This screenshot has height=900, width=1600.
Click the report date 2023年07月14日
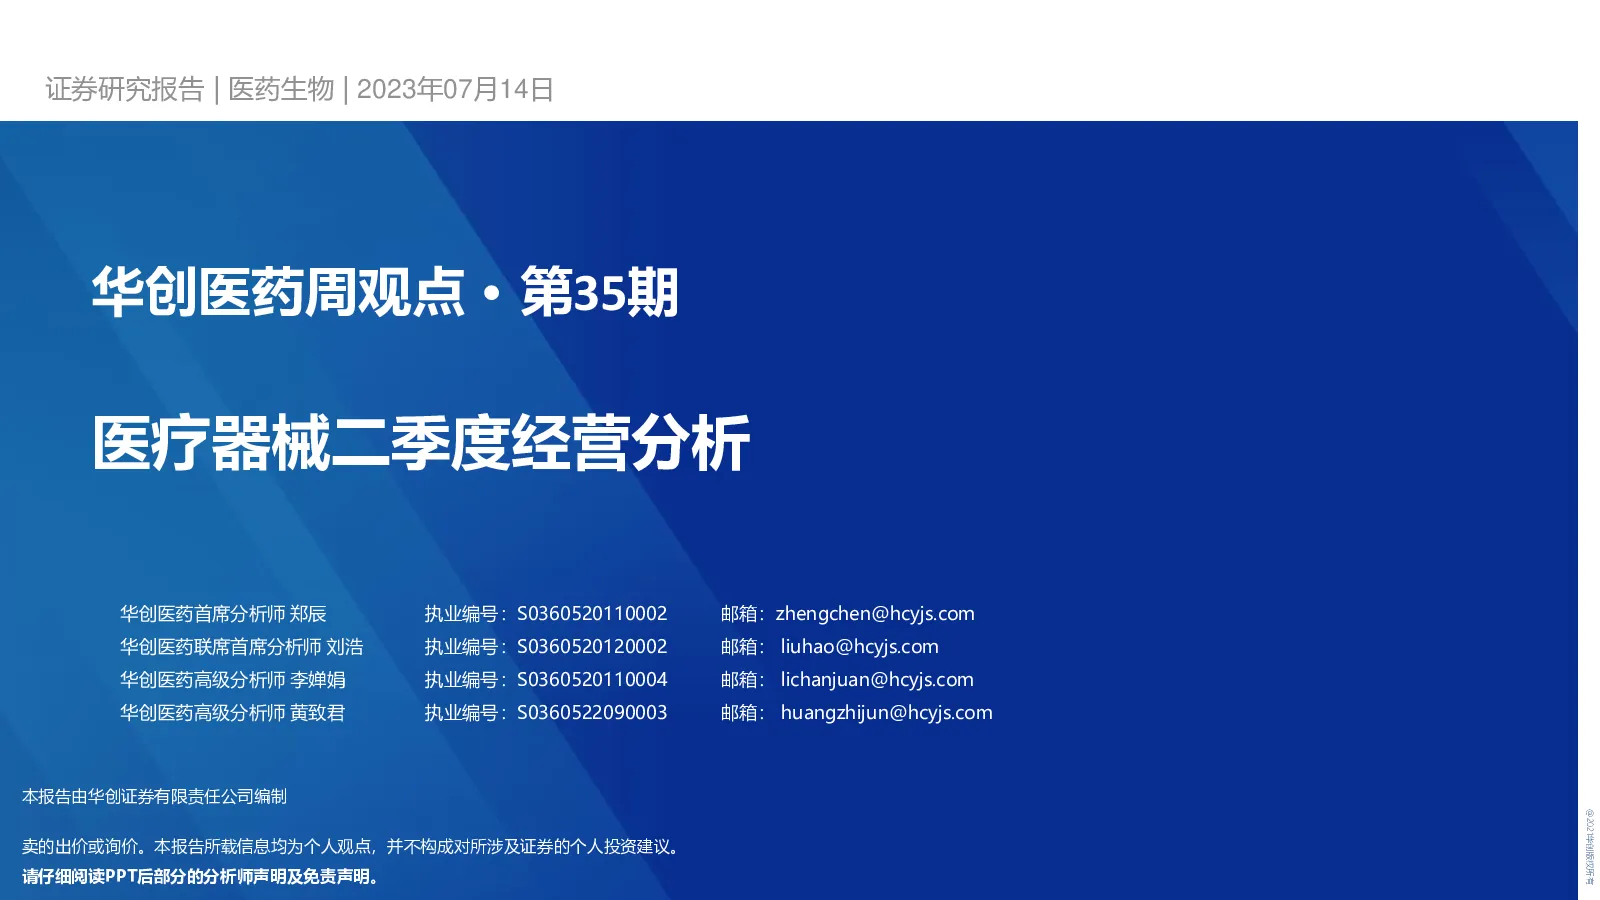tap(455, 89)
